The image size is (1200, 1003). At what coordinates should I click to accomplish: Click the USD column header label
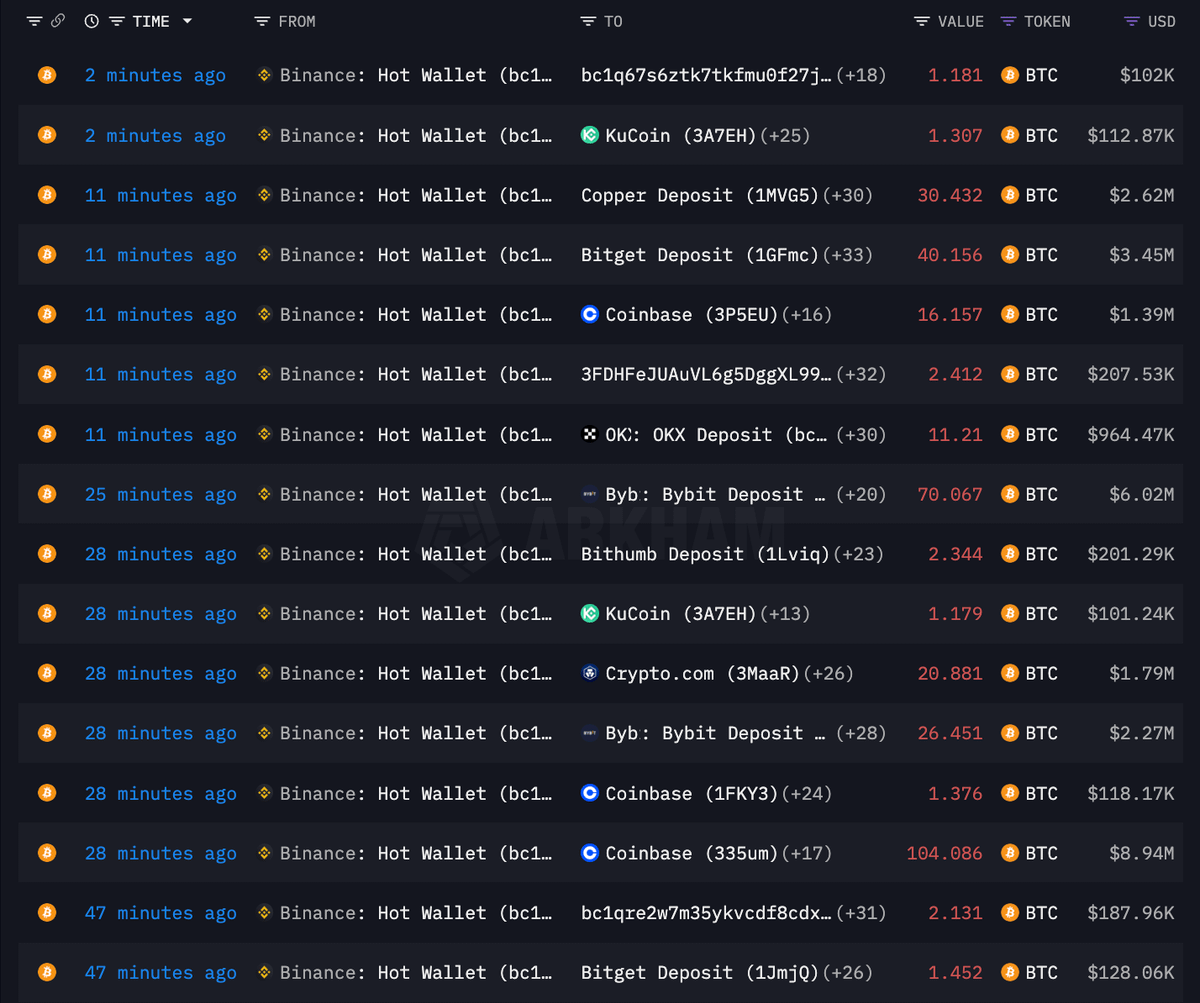1161,21
